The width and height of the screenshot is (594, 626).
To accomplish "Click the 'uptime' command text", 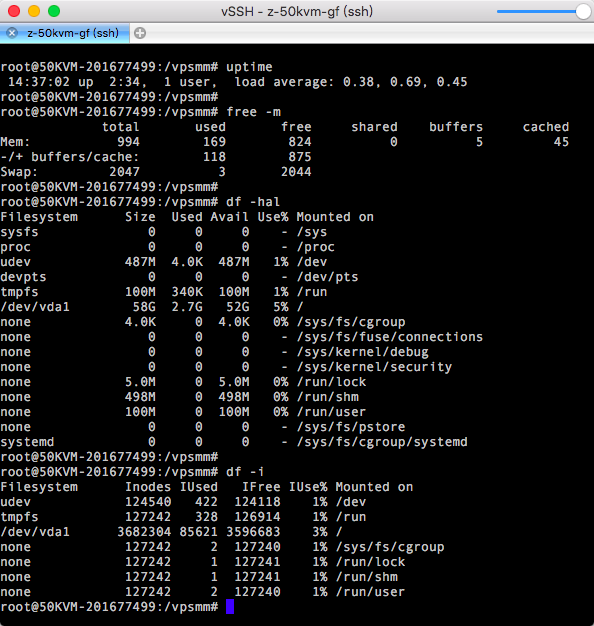I will pos(249,67).
